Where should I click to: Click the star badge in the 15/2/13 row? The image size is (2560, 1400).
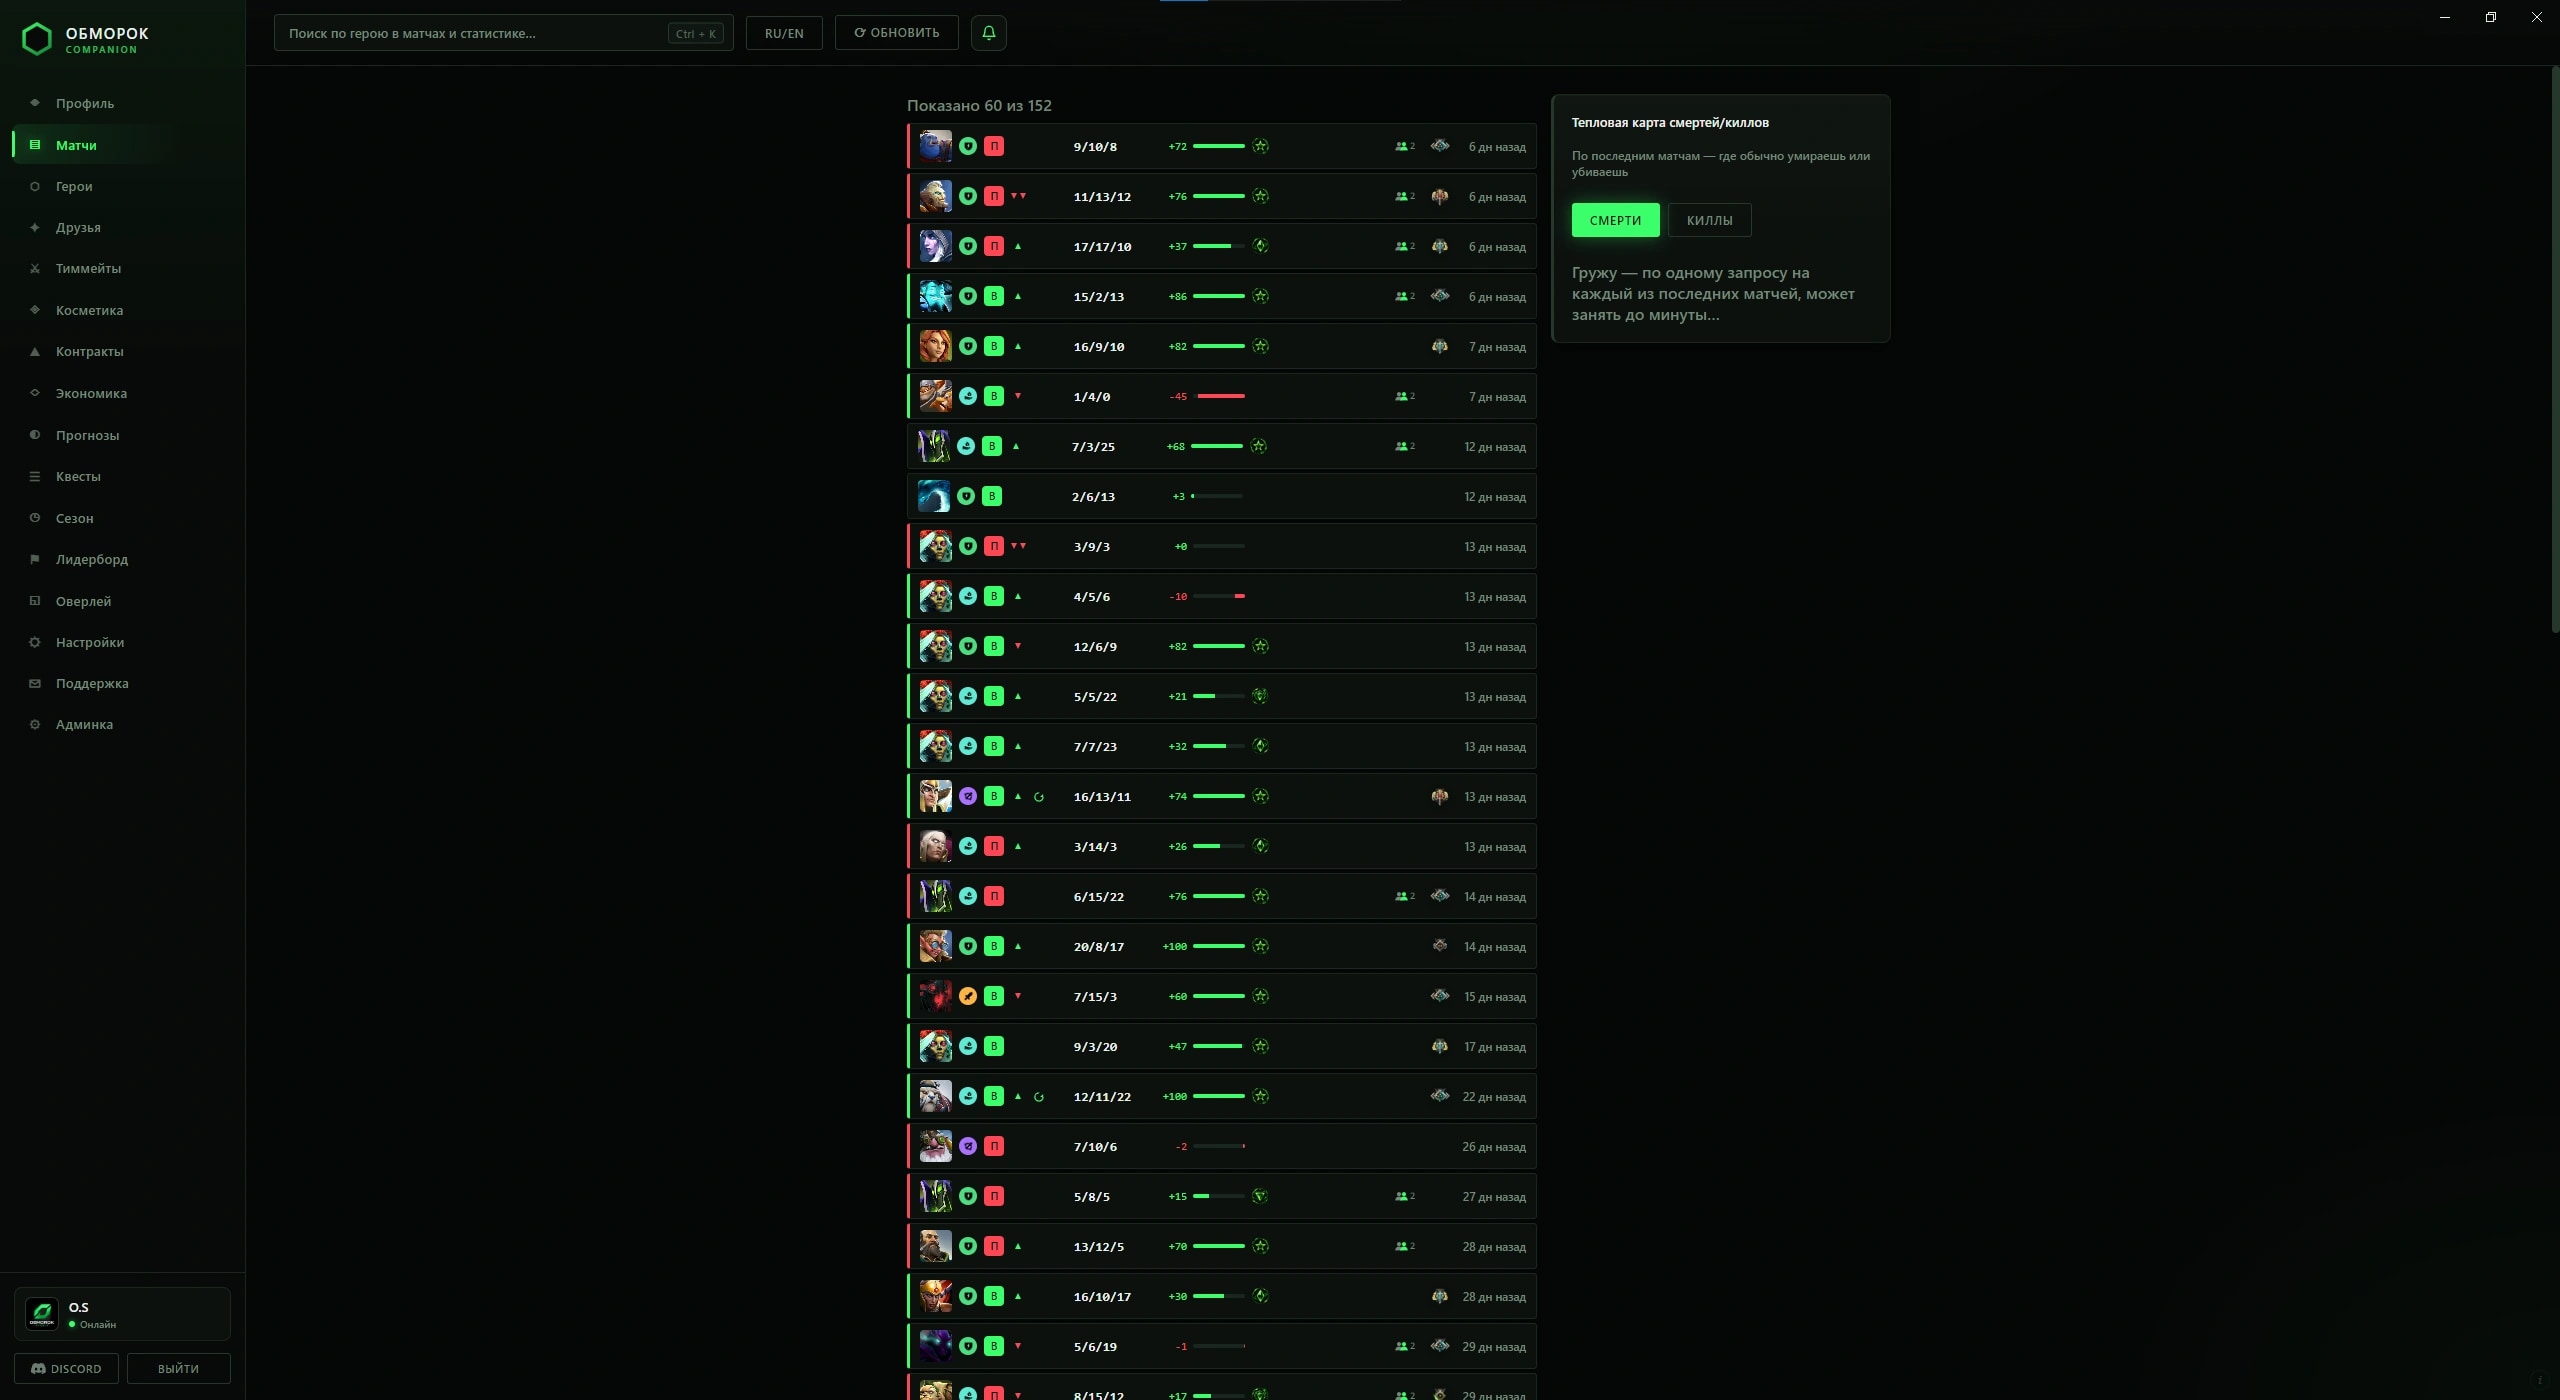click(1260, 296)
